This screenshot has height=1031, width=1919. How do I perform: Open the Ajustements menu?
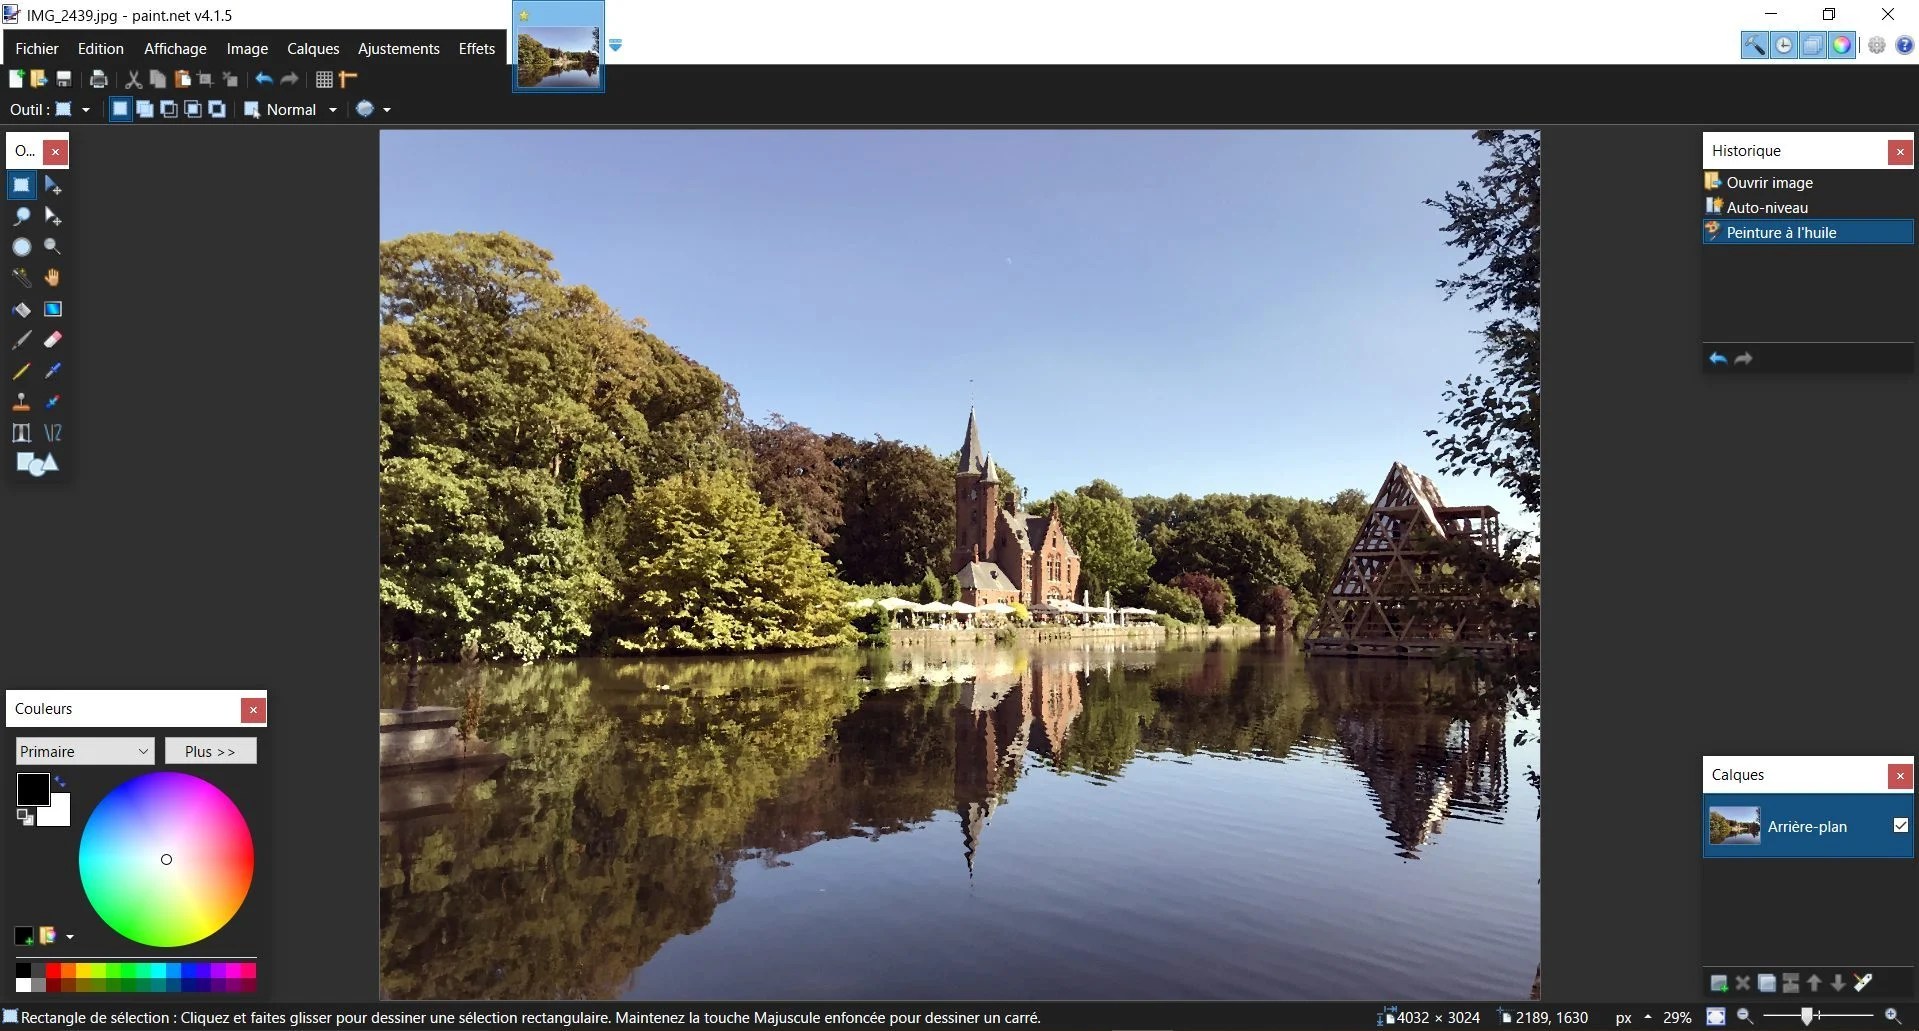pyautogui.click(x=398, y=48)
